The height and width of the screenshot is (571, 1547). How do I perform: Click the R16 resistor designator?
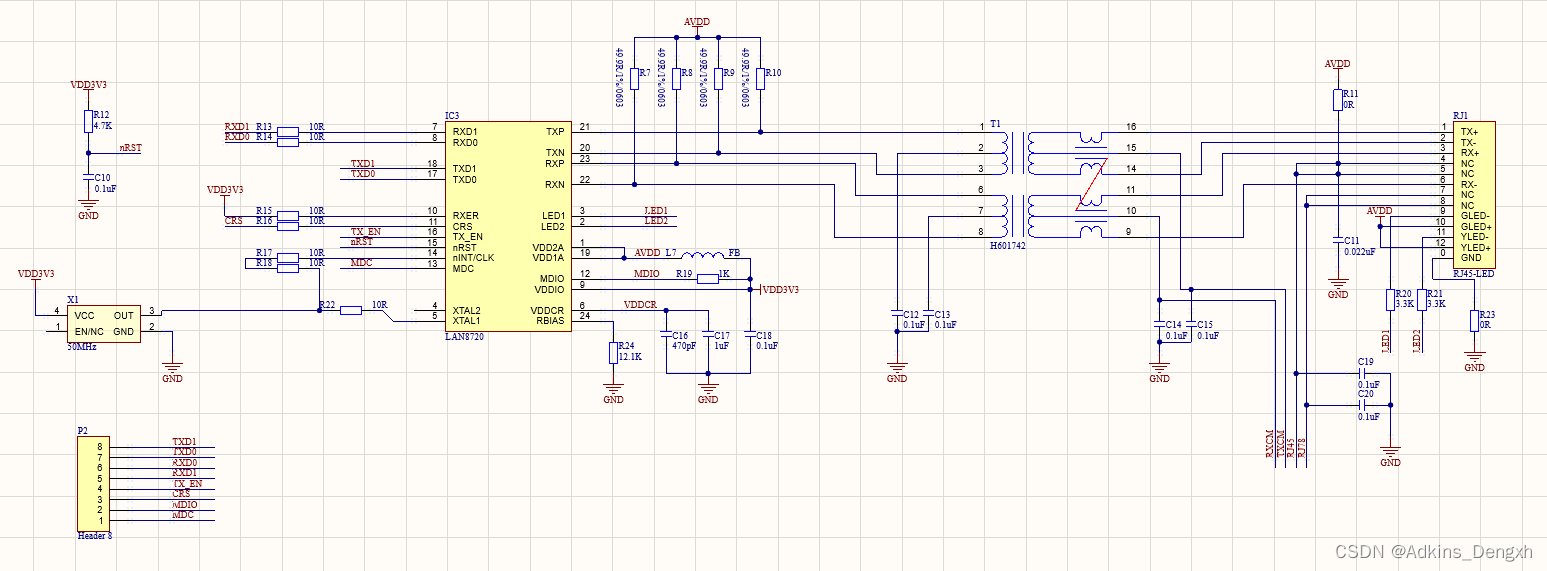point(264,220)
